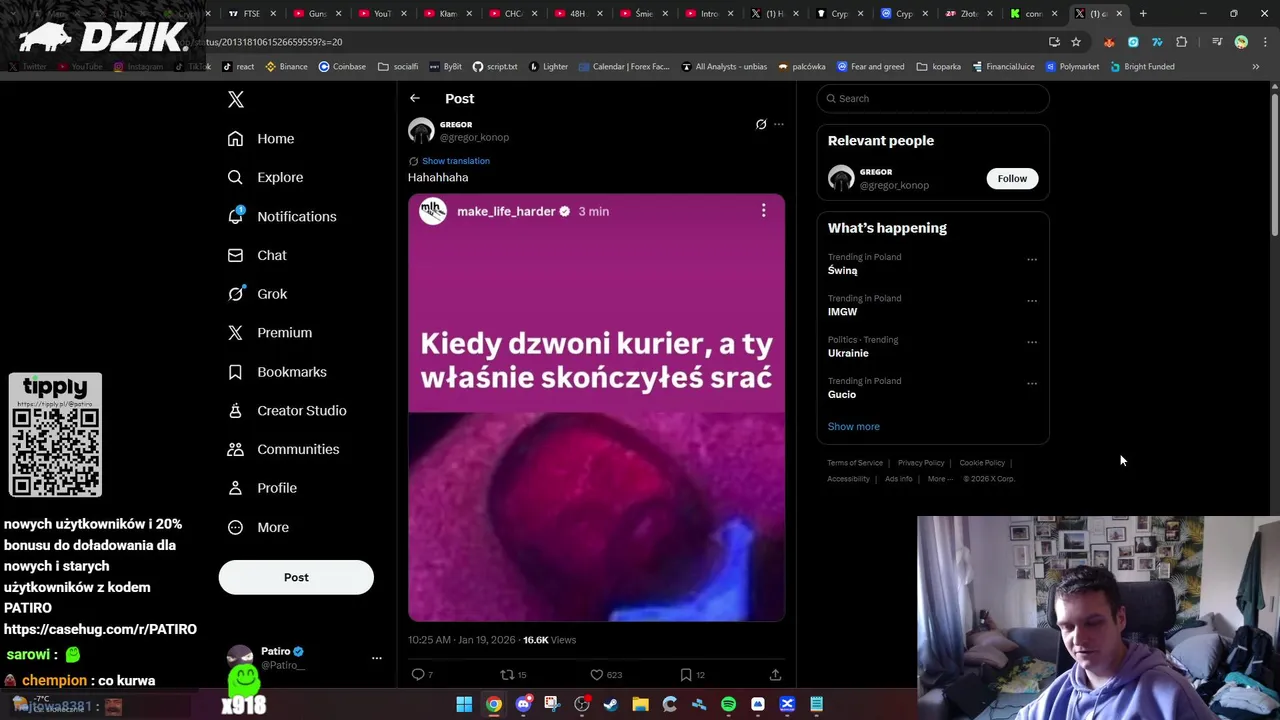
Task: Go to Explore in the sidebar
Action: (x=265, y=177)
